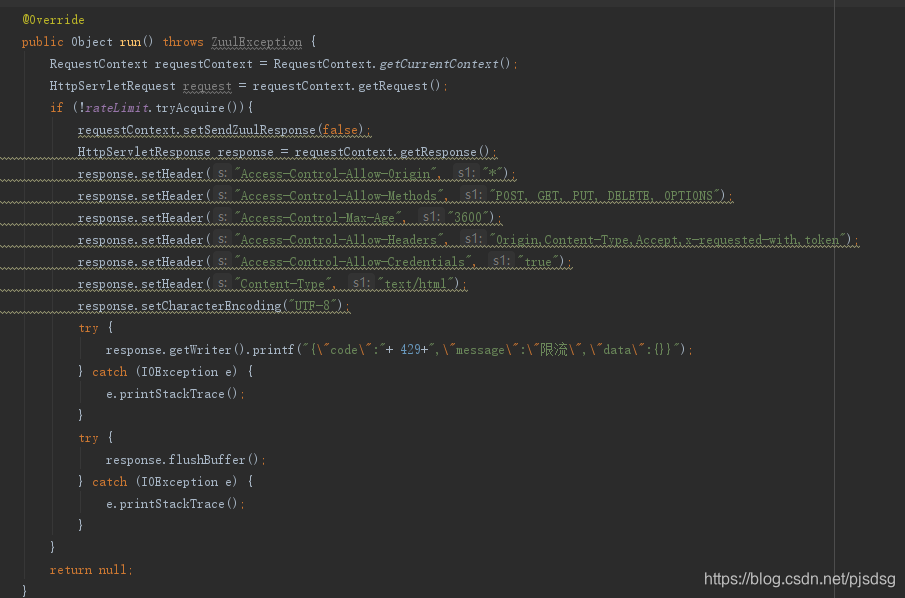Click the flushBuffer method call
905x598 pixels.
[207, 459]
